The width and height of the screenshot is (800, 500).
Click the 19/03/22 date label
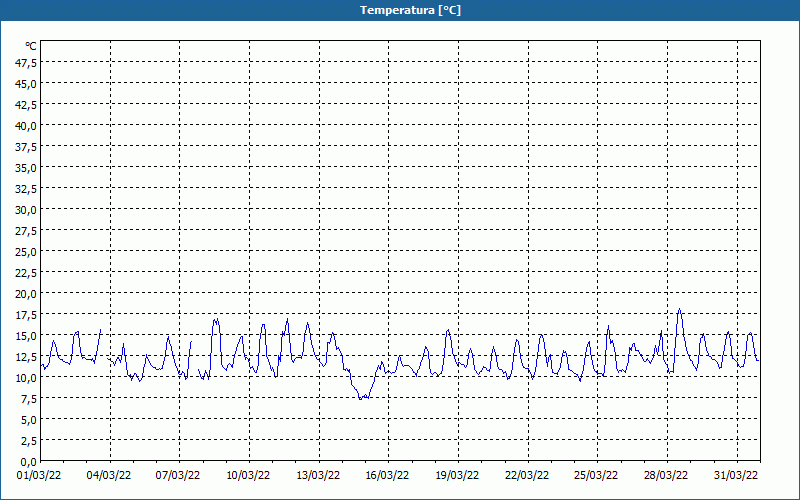click(x=457, y=475)
